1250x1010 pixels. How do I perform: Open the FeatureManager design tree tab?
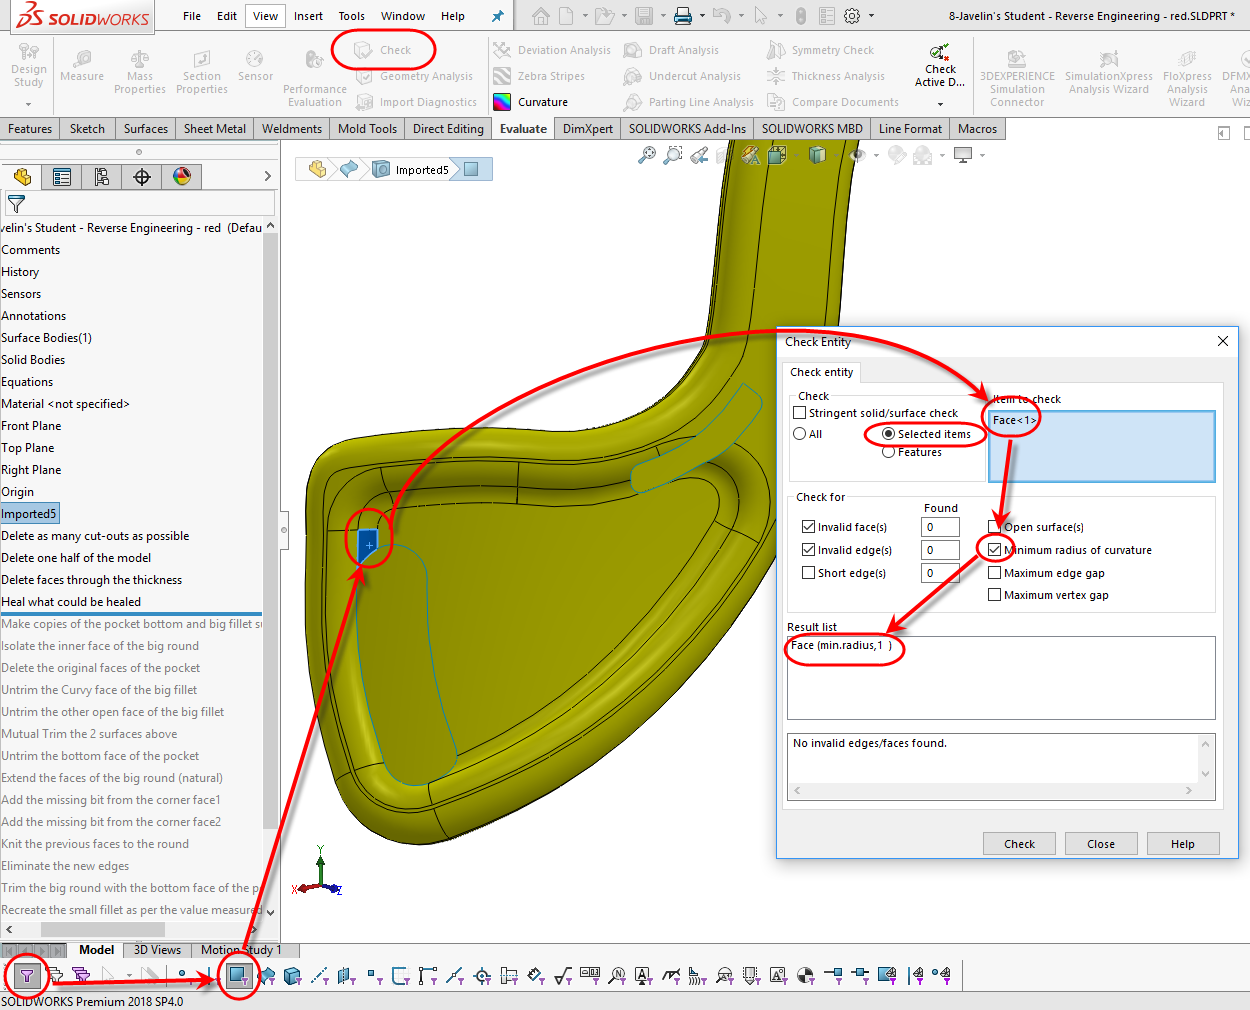[x=22, y=177]
